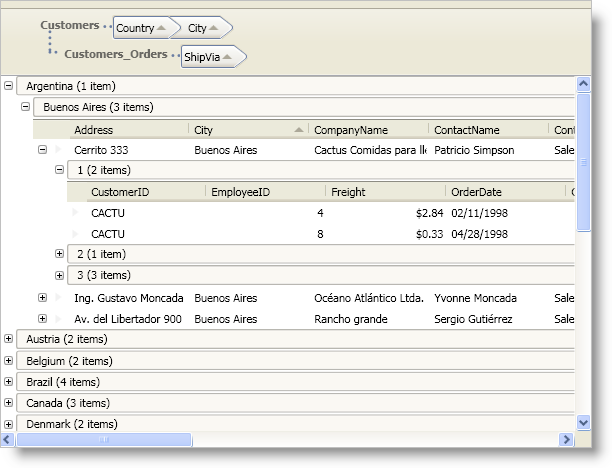612x468 pixels.
Task: Collapse the Cerrito 333 customer row
Action: pyautogui.click(x=42, y=150)
